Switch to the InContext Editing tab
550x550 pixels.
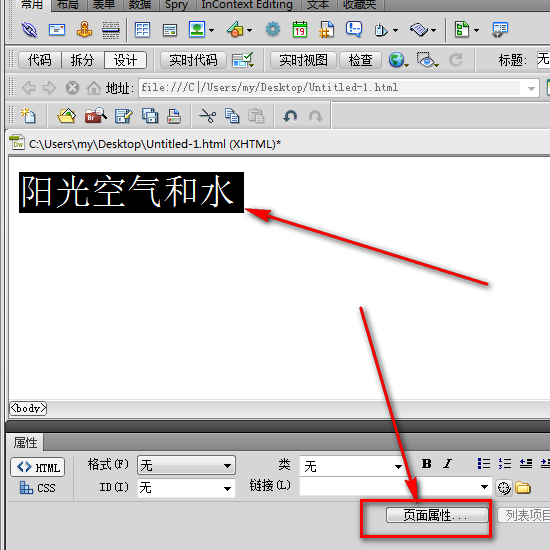click(247, 5)
